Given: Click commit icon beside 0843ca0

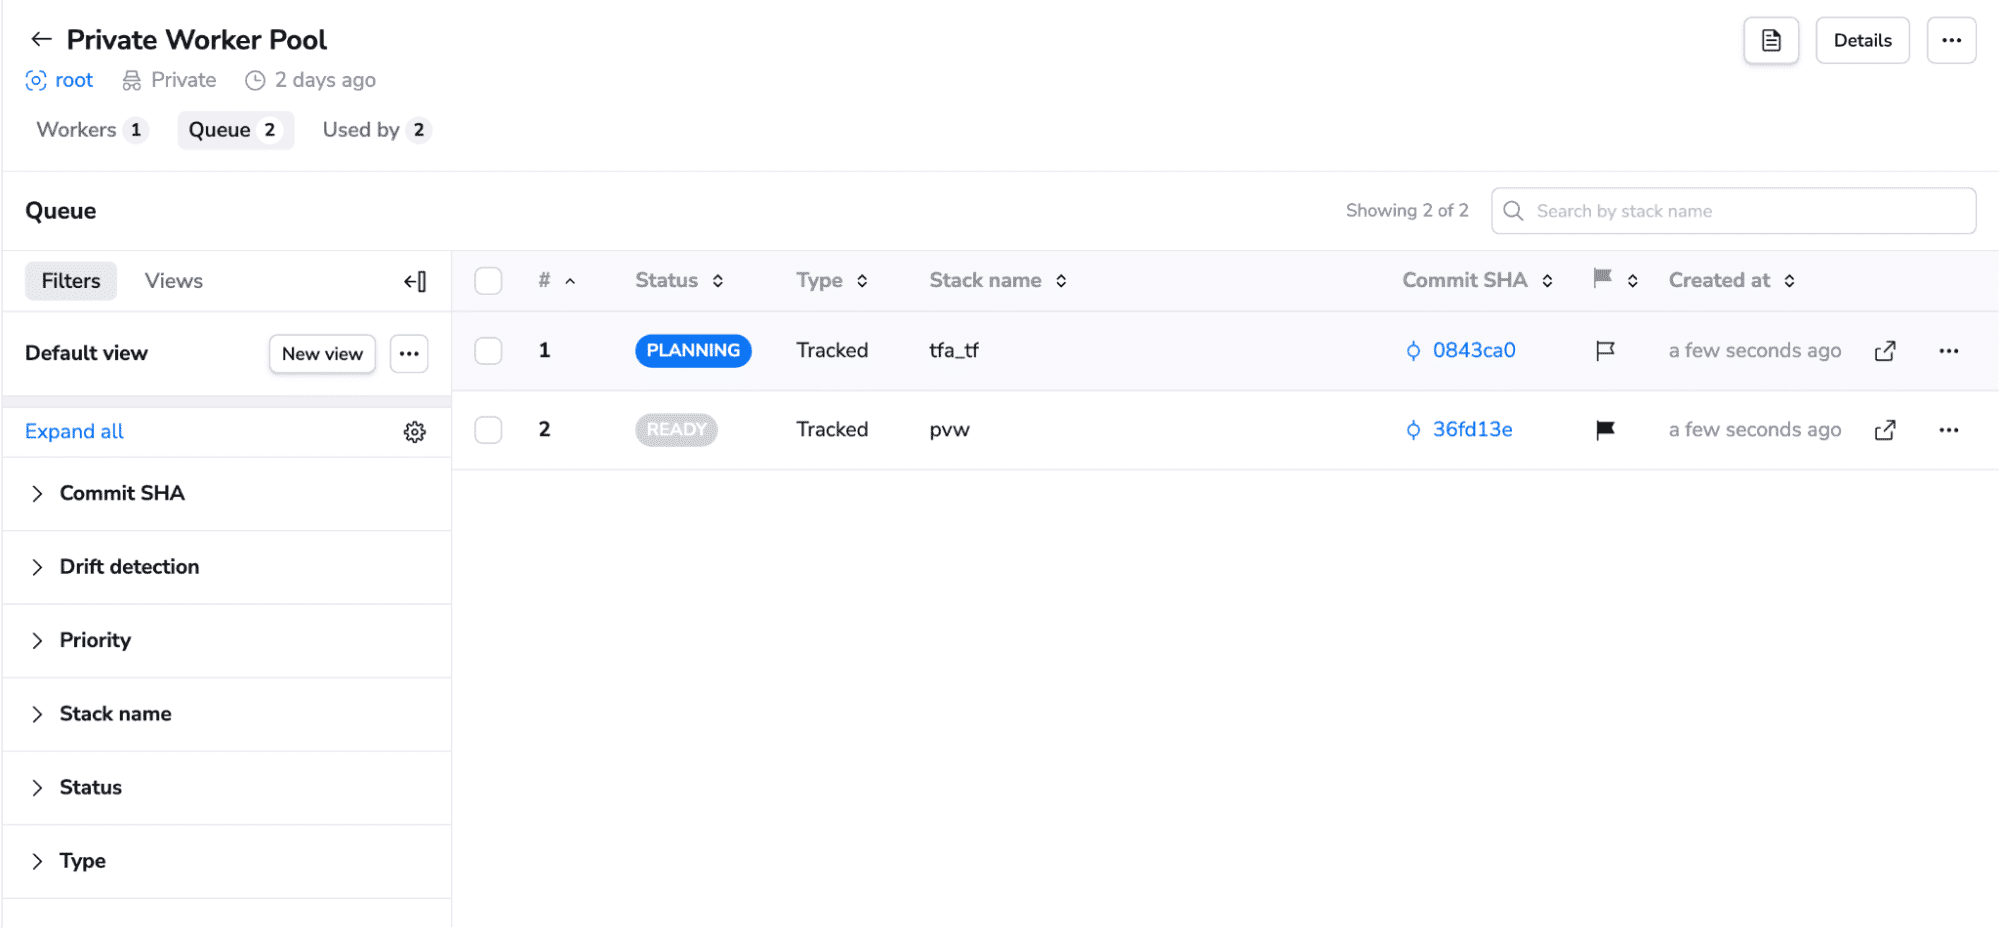Looking at the screenshot, I should pyautogui.click(x=1413, y=351).
